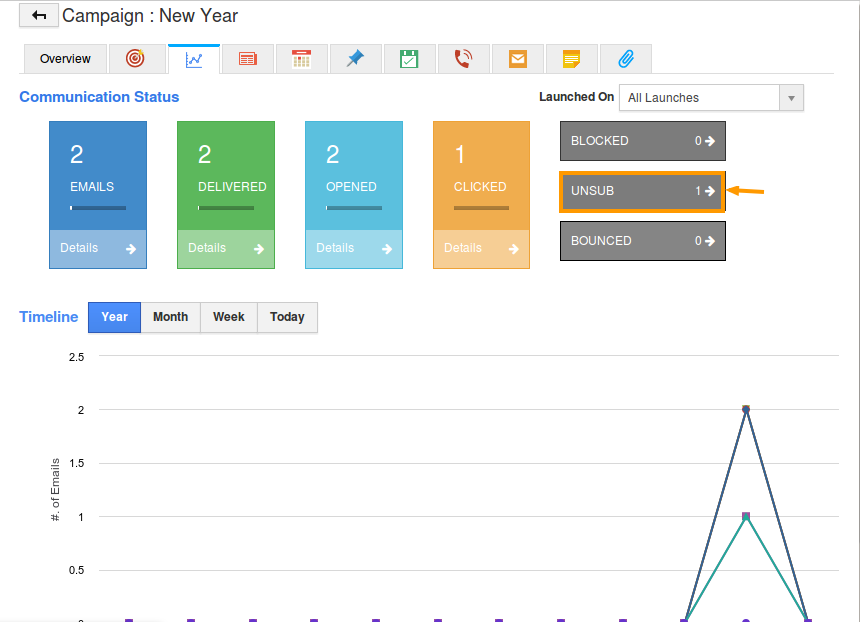Open the red phone calls tab
Screen dimensions: 860x622
pos(463,59)
